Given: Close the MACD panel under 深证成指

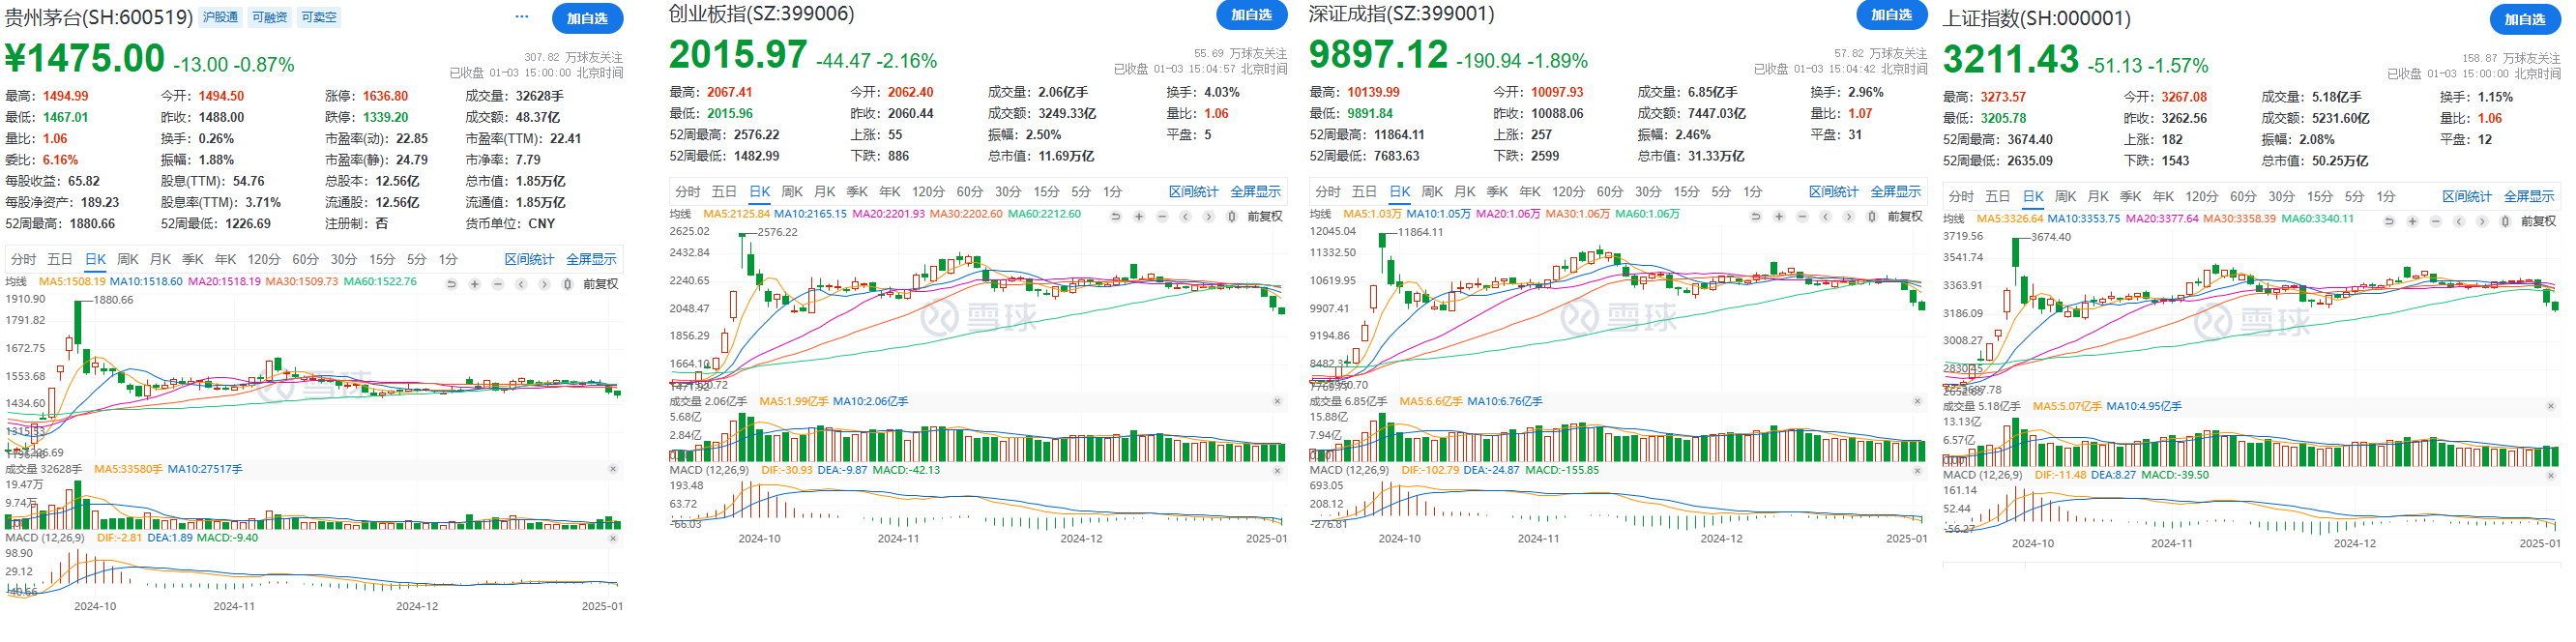Looking at the screenshot, I should (x=1917, y=470).
